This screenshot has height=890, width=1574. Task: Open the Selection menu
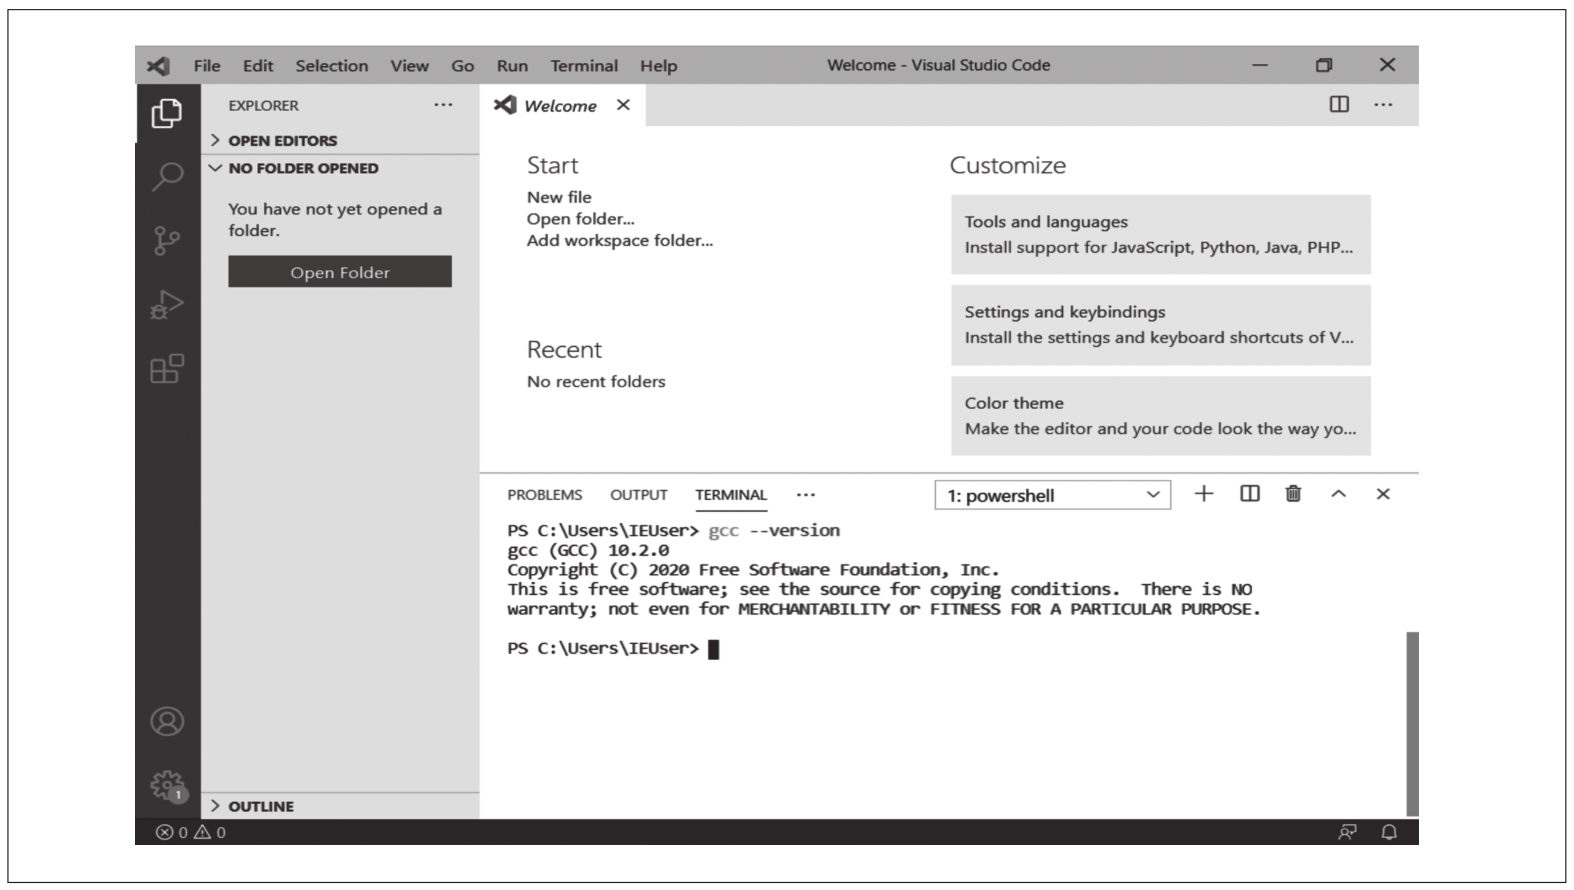(x=332, y=66)
